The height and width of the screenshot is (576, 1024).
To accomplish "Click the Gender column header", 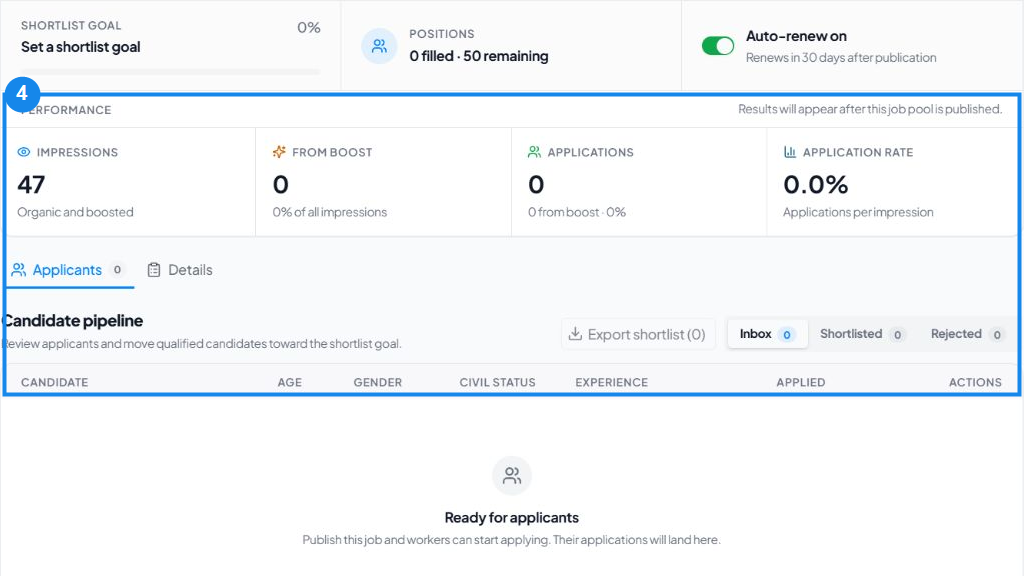I will [x=377, y=382].
